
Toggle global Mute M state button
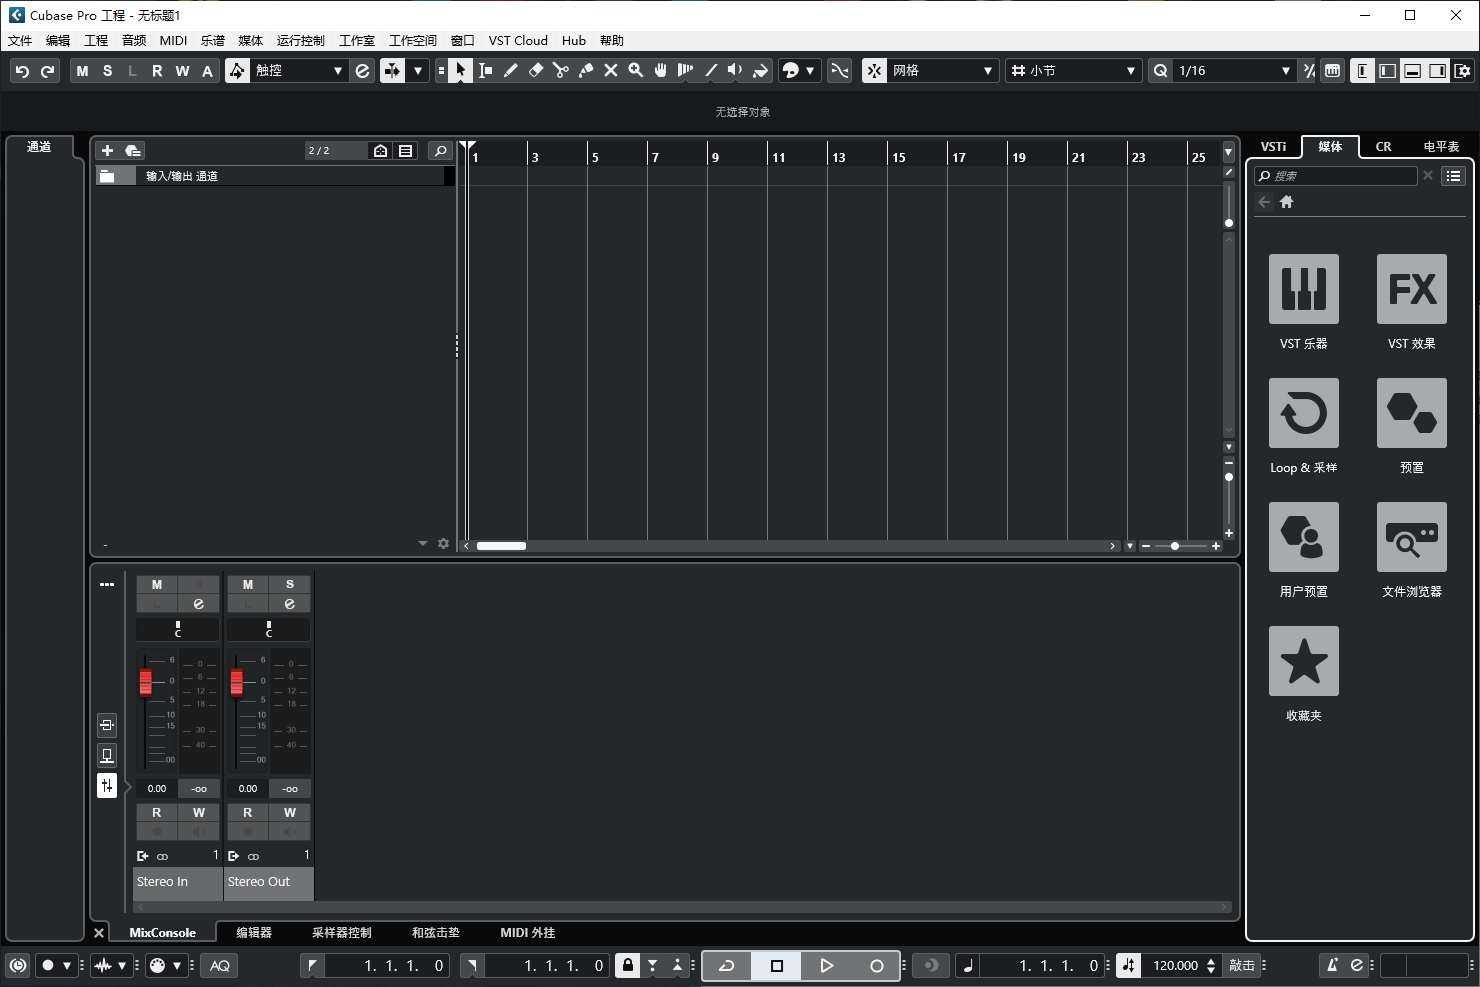[x=82, y=70]
